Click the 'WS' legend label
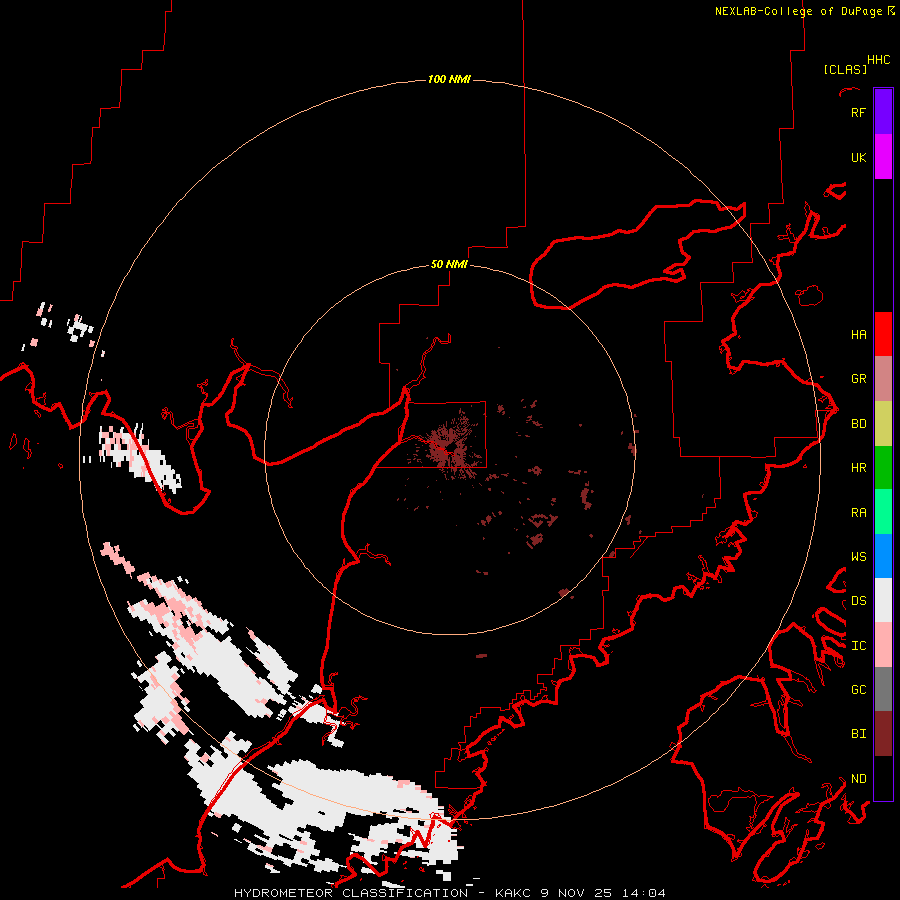The image size is (900, 900). click(858, 556)
